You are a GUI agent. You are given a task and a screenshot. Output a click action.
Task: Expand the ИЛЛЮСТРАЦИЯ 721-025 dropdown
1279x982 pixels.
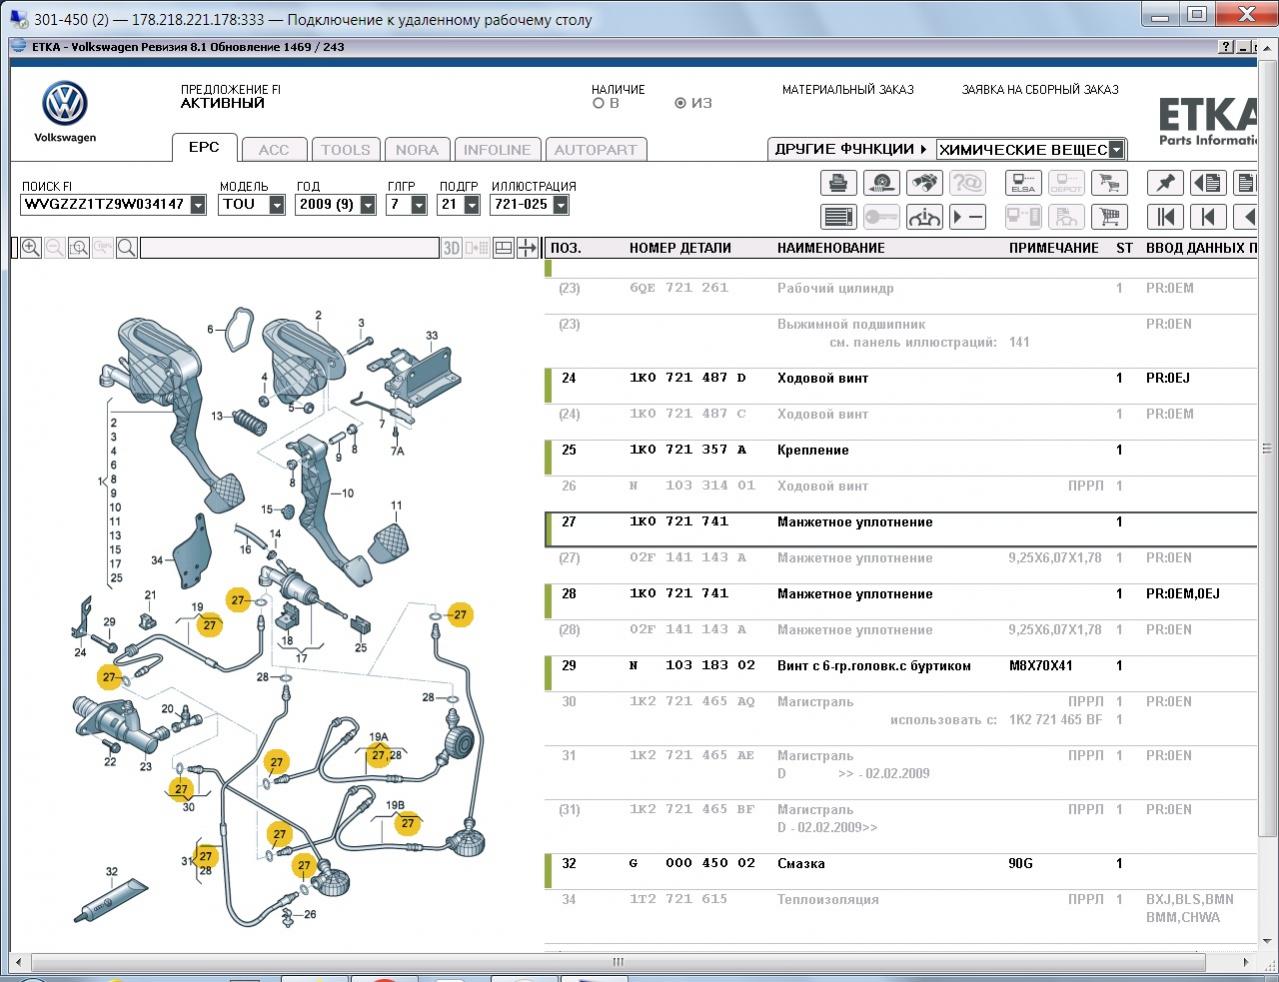(561, 205)
